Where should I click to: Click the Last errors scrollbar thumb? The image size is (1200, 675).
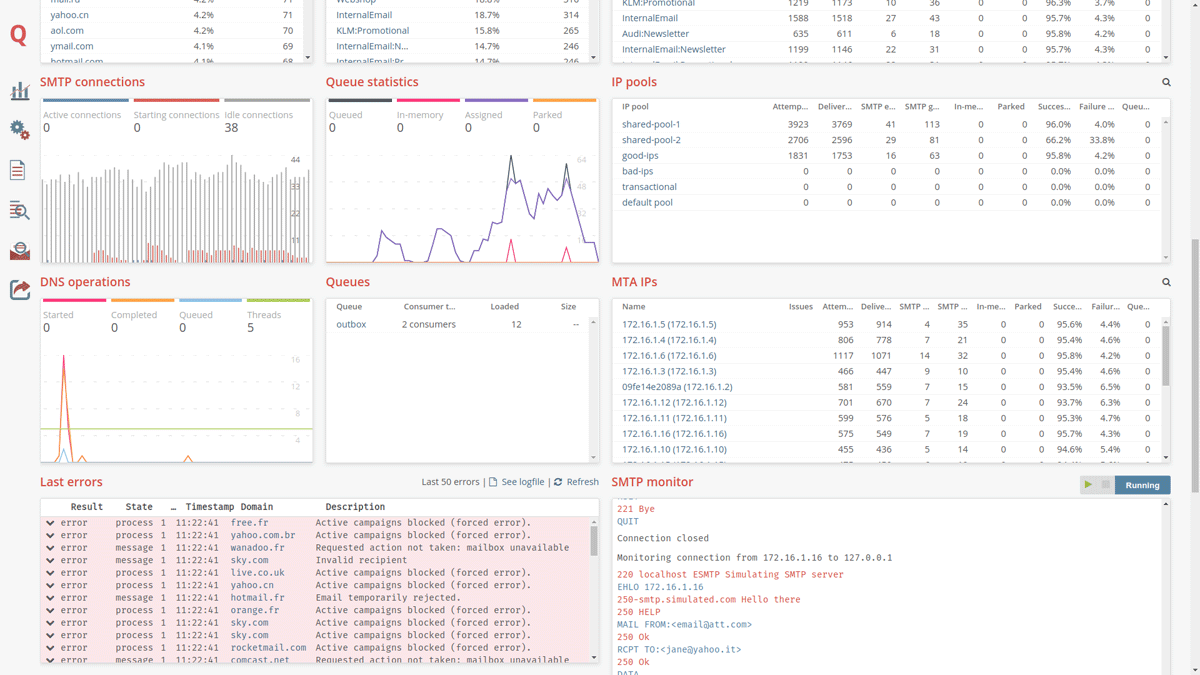(594, 541)
